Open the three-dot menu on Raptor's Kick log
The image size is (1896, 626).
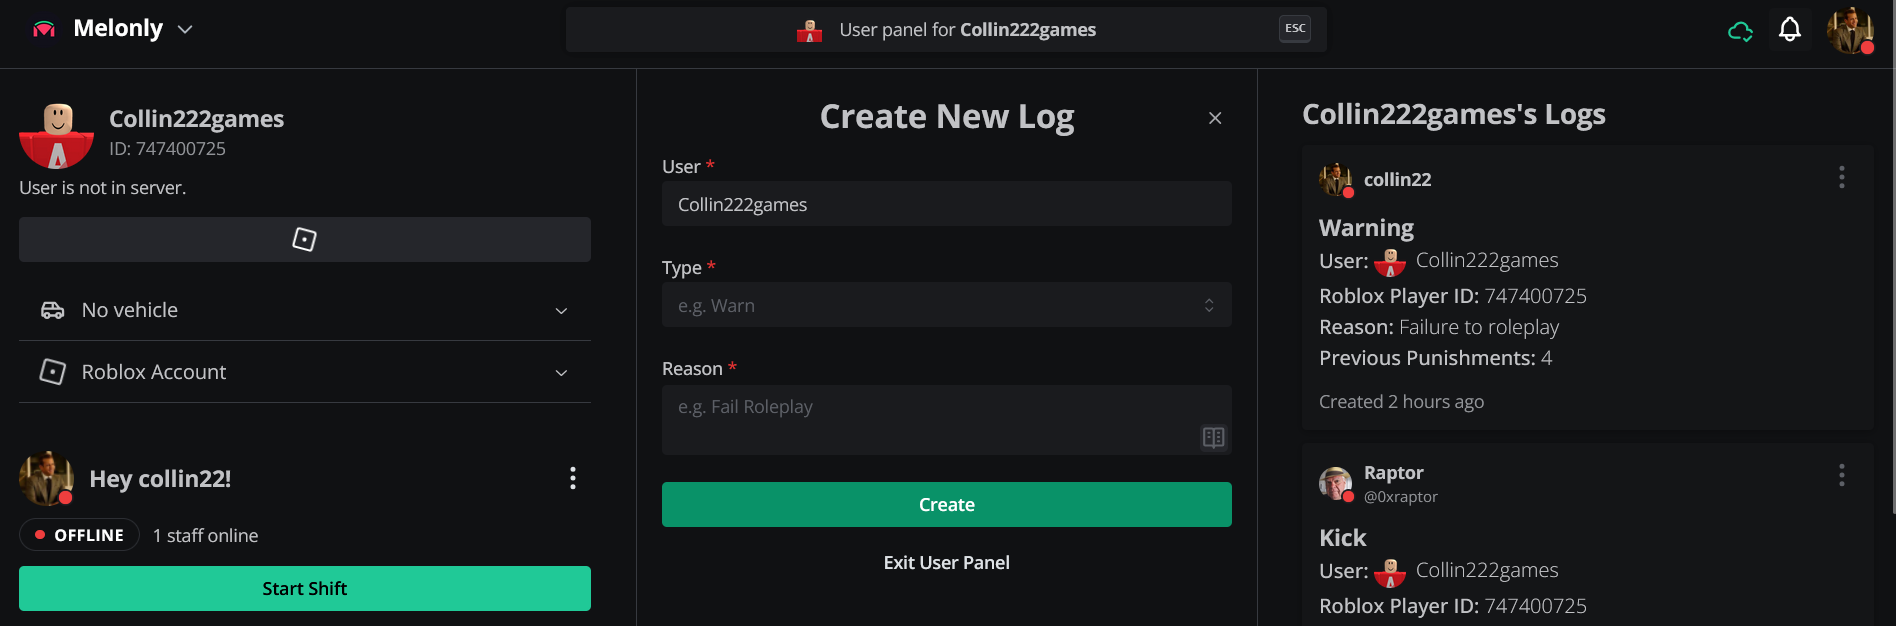point(1842,475)
